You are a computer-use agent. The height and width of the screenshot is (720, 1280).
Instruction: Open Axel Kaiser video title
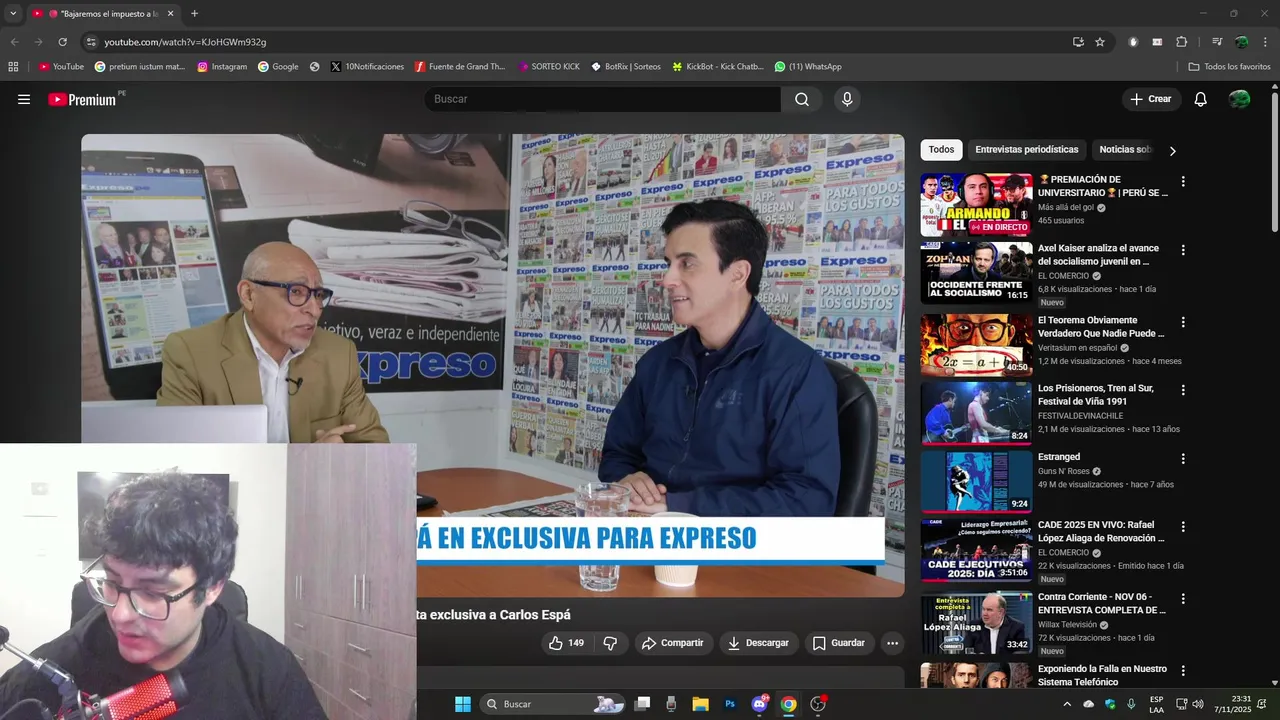[x=1098, y=255]
